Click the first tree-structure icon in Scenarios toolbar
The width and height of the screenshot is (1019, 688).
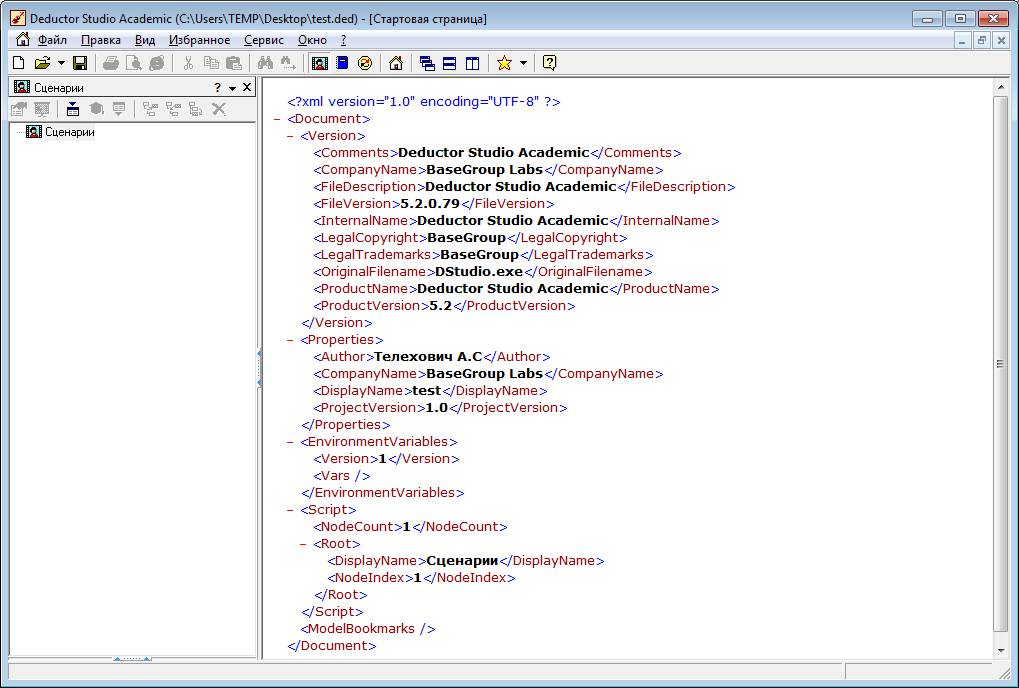point(150,109)
